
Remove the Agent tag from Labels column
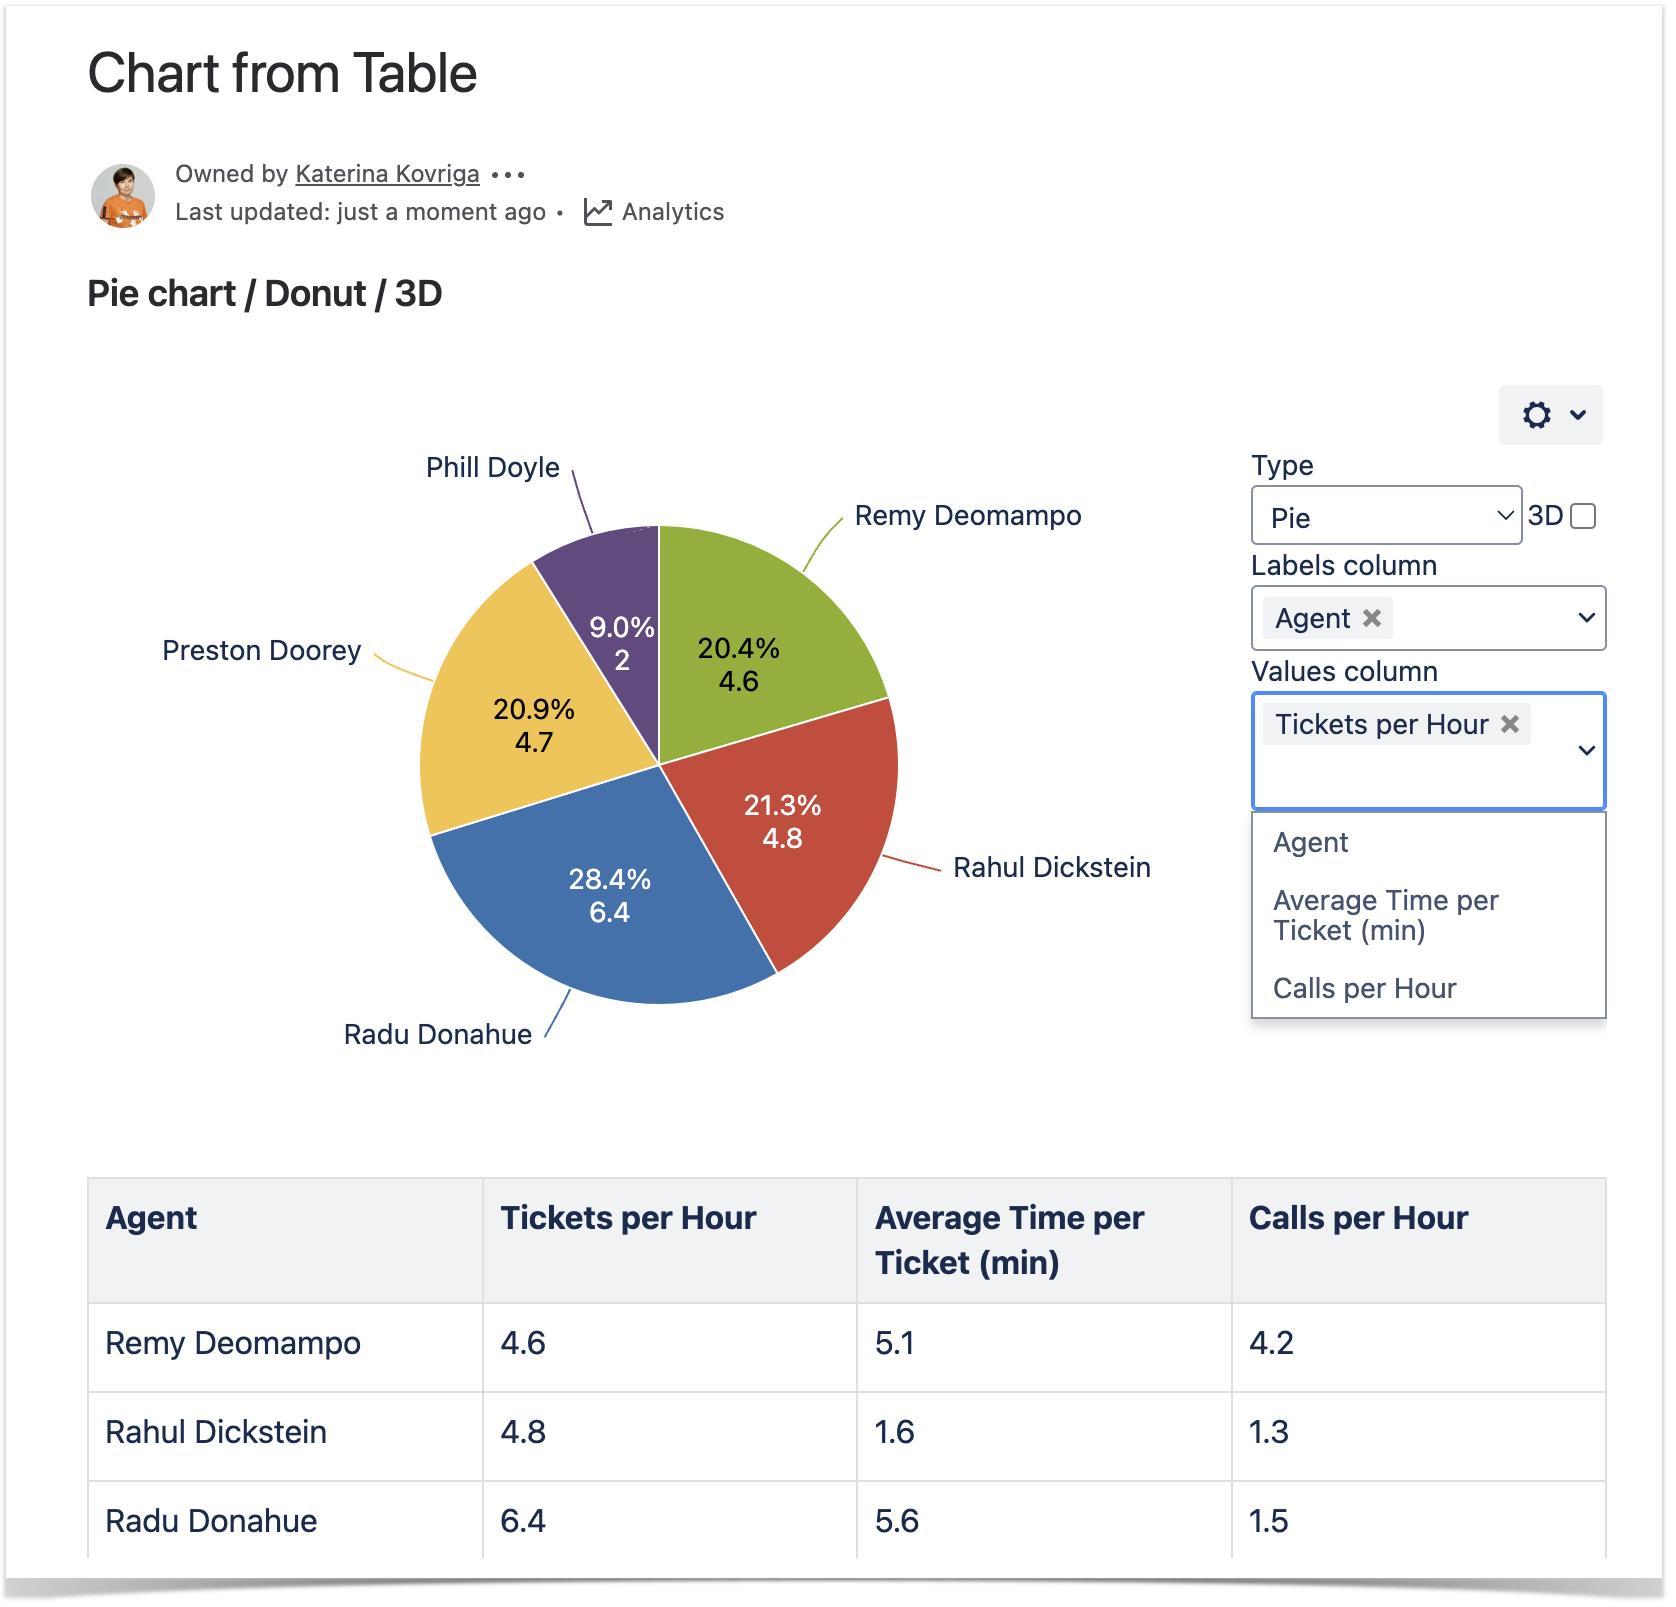click(1372, 618)
